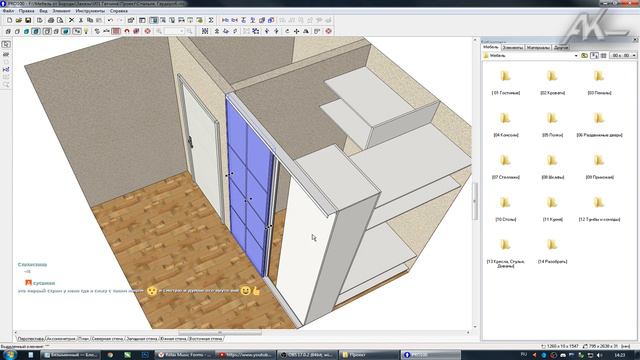Image resolution: width=640 pixels, height=360 pixels.
Task: Save the project with the floppy disk icon
Action: (28, 20)
